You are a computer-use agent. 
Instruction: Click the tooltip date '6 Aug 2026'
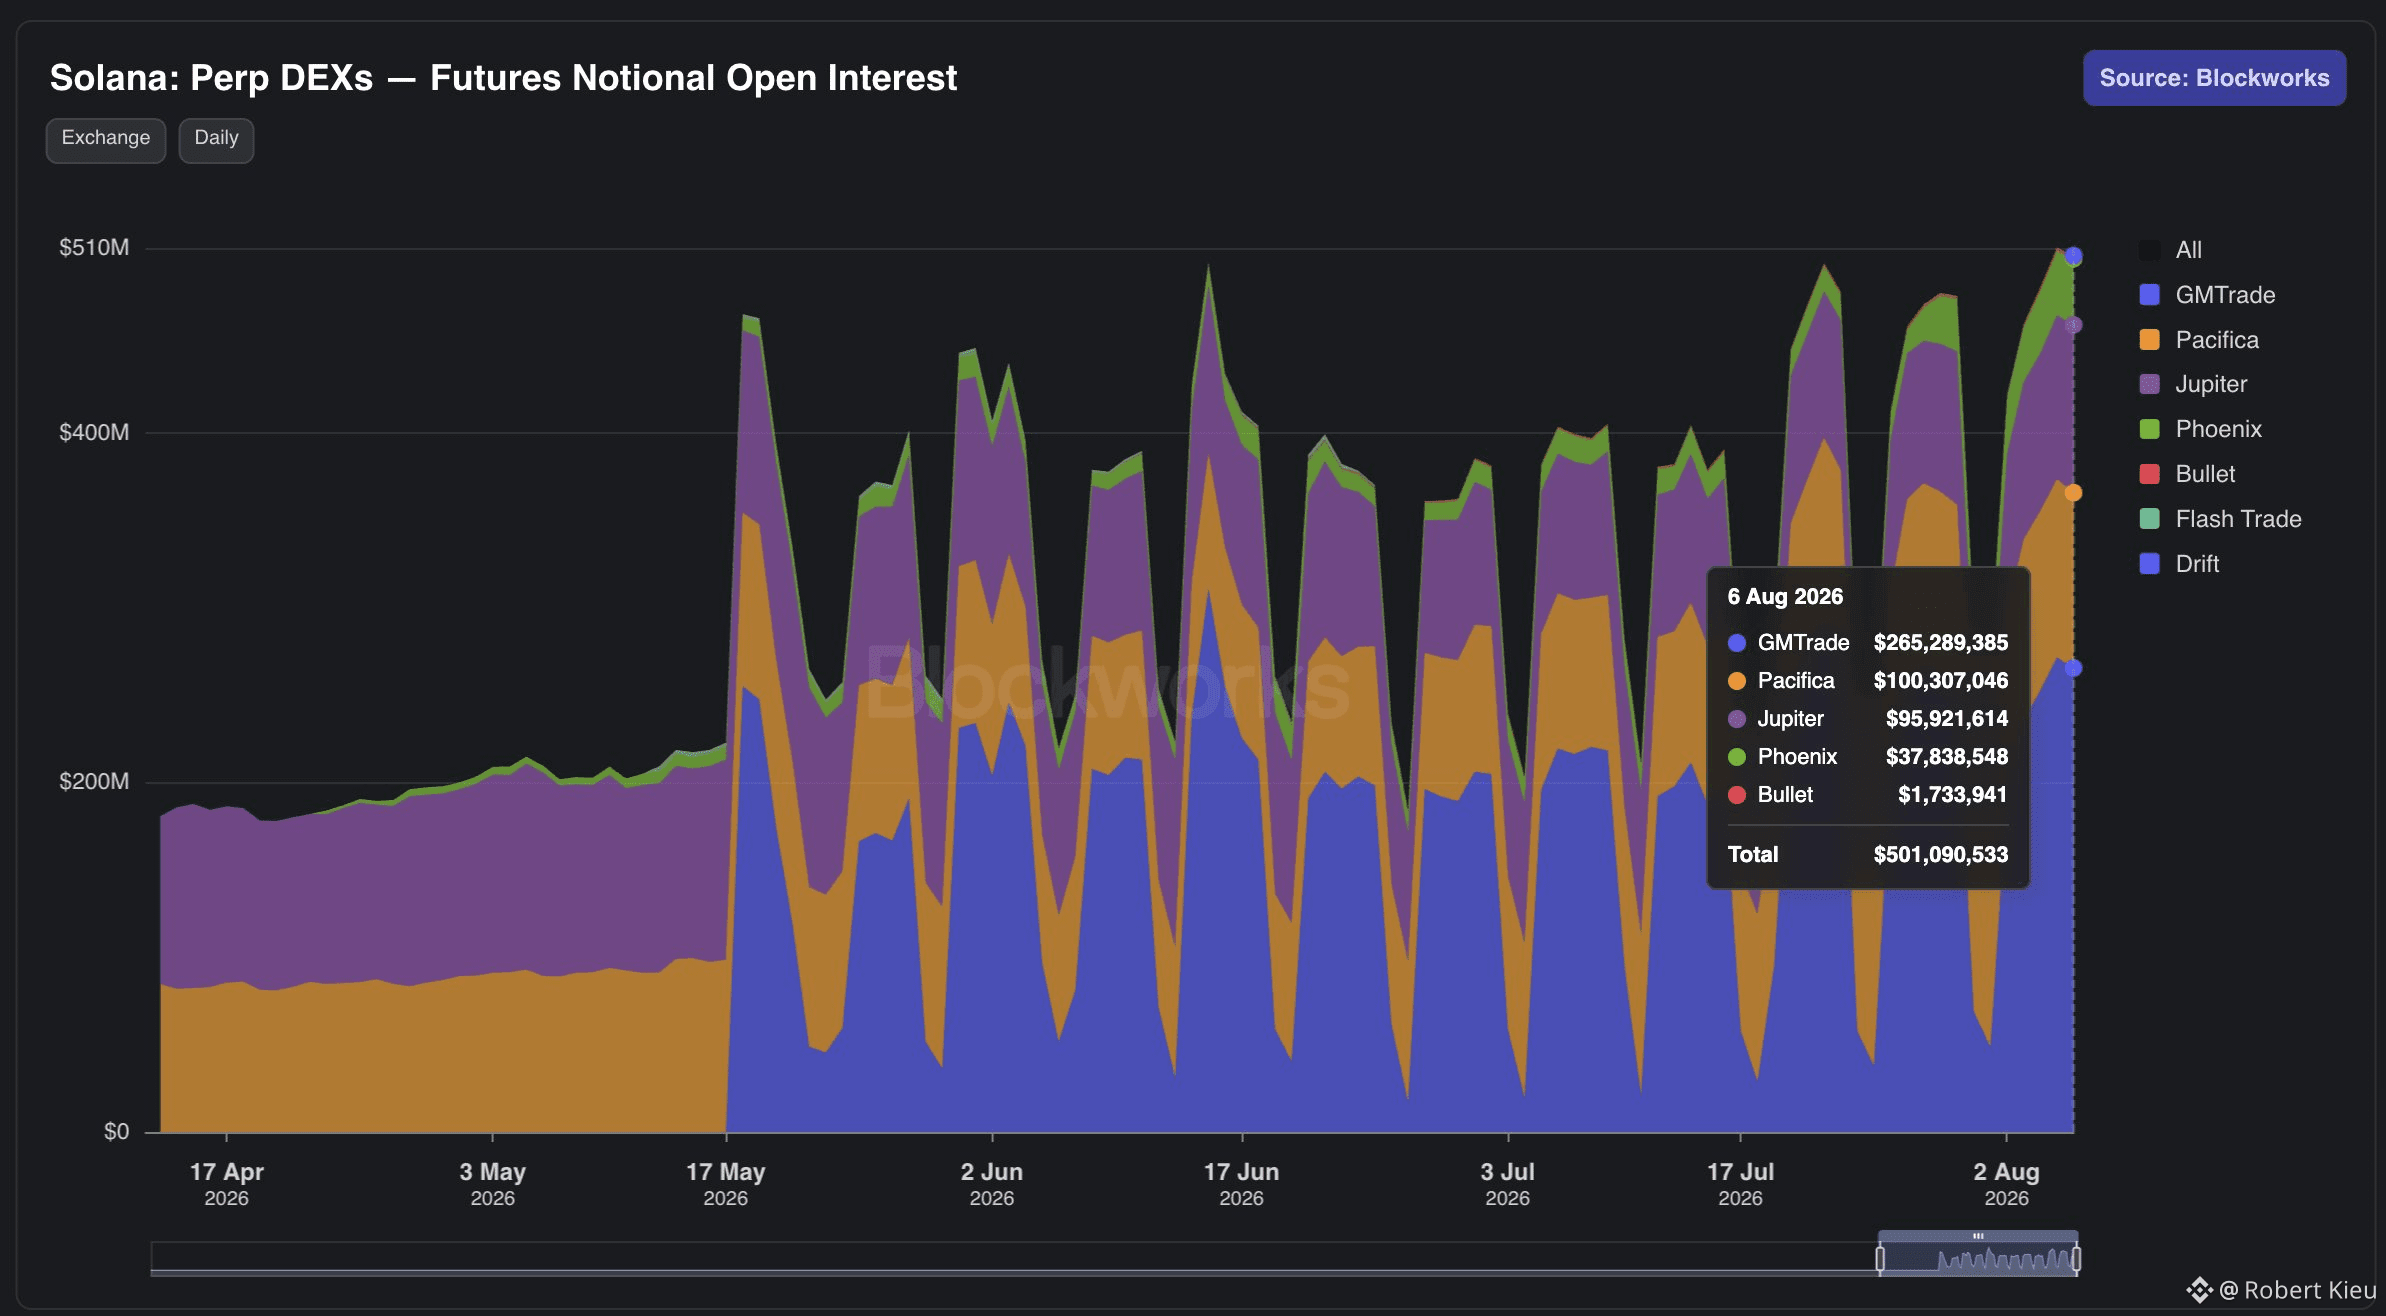pyautogui.click(x=1785, y=597)
